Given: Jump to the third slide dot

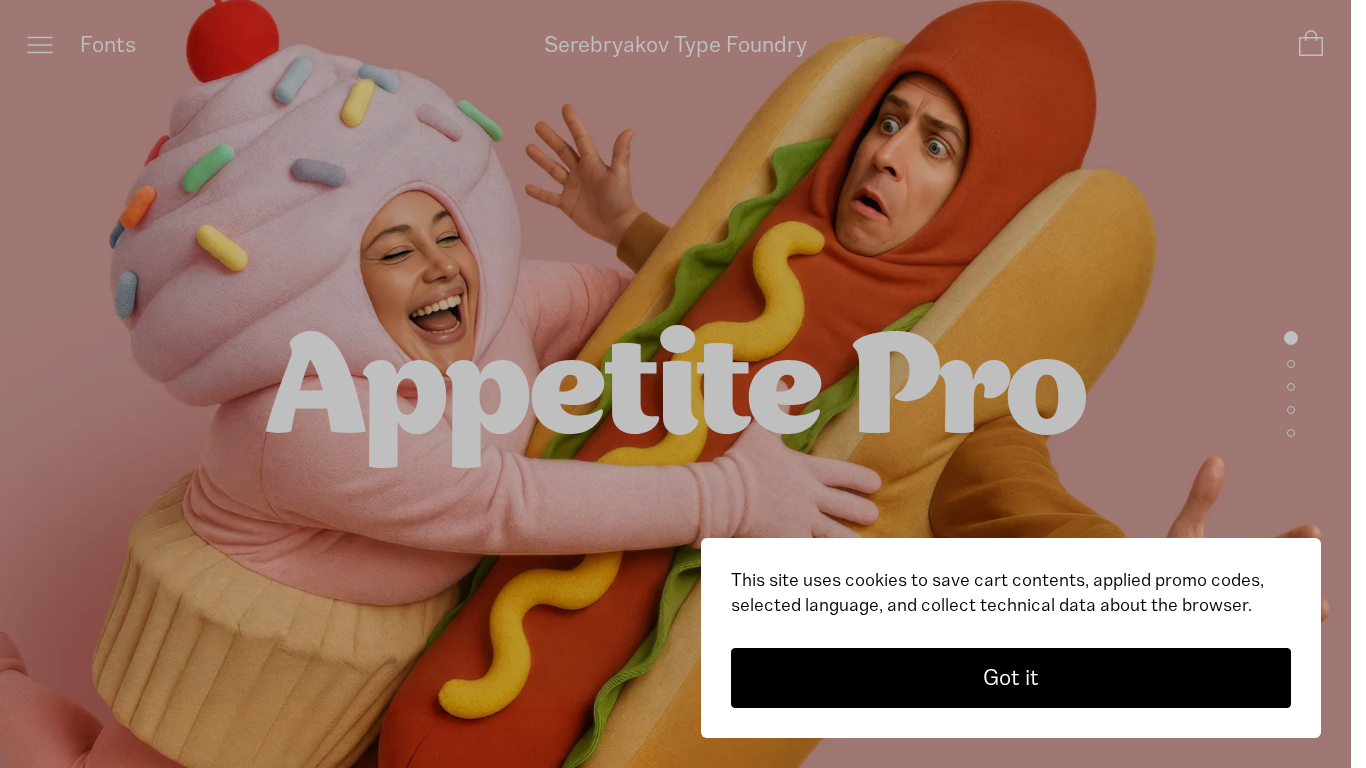Looking at the screenshot, I should (1291, 387).
